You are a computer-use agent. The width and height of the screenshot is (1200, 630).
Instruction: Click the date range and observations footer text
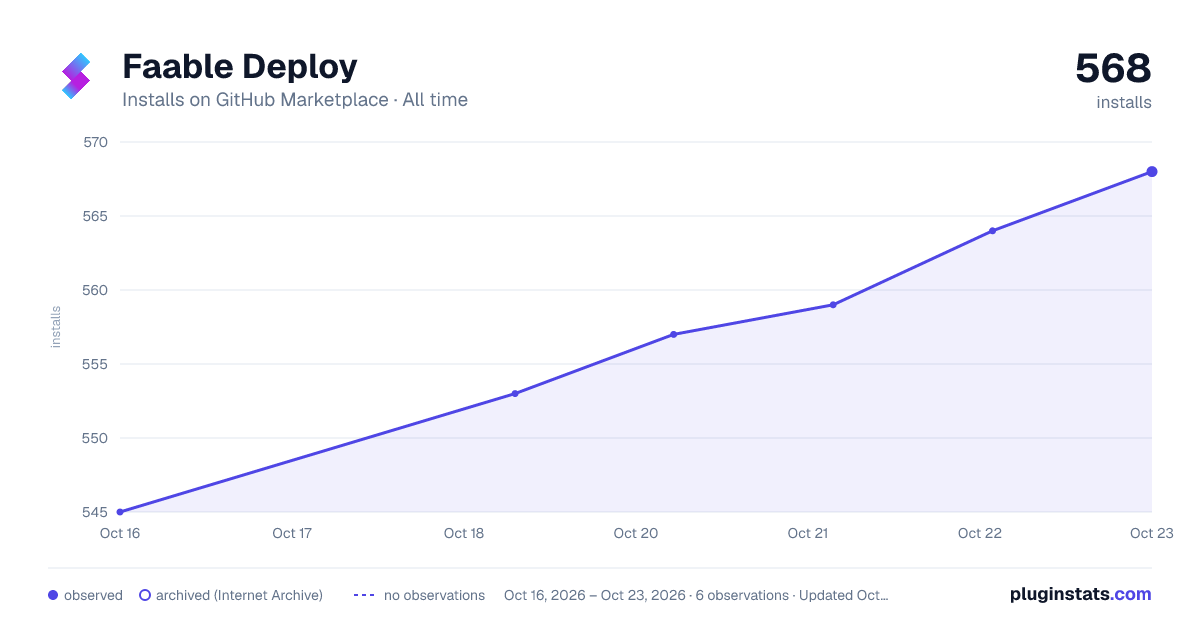(696, 595)
